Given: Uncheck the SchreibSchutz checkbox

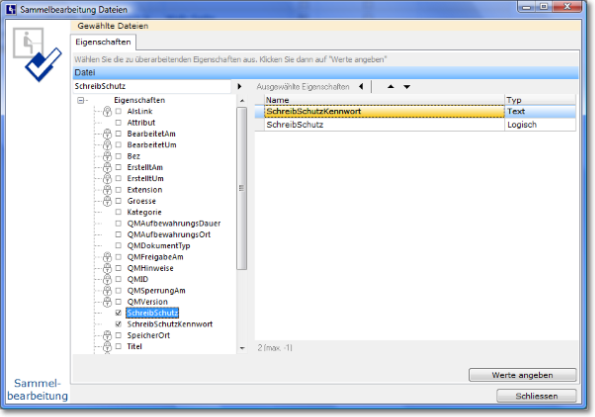Looking at the screenshot, I should (118, 313).
